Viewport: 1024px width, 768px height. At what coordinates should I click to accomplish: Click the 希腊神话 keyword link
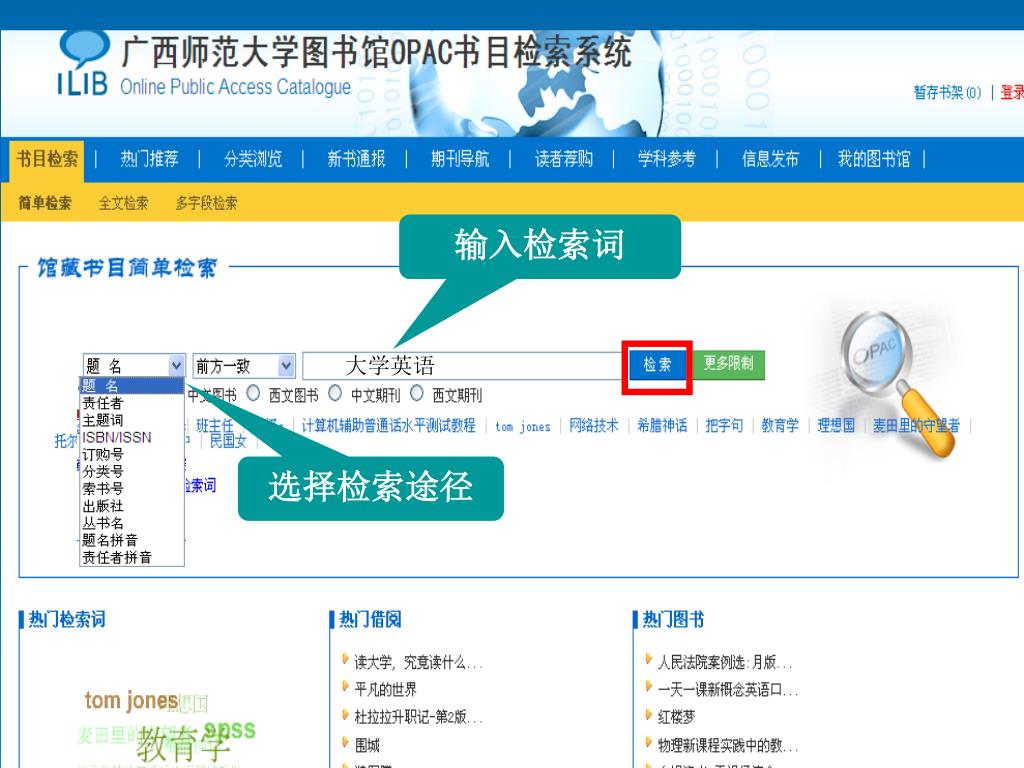662,426
